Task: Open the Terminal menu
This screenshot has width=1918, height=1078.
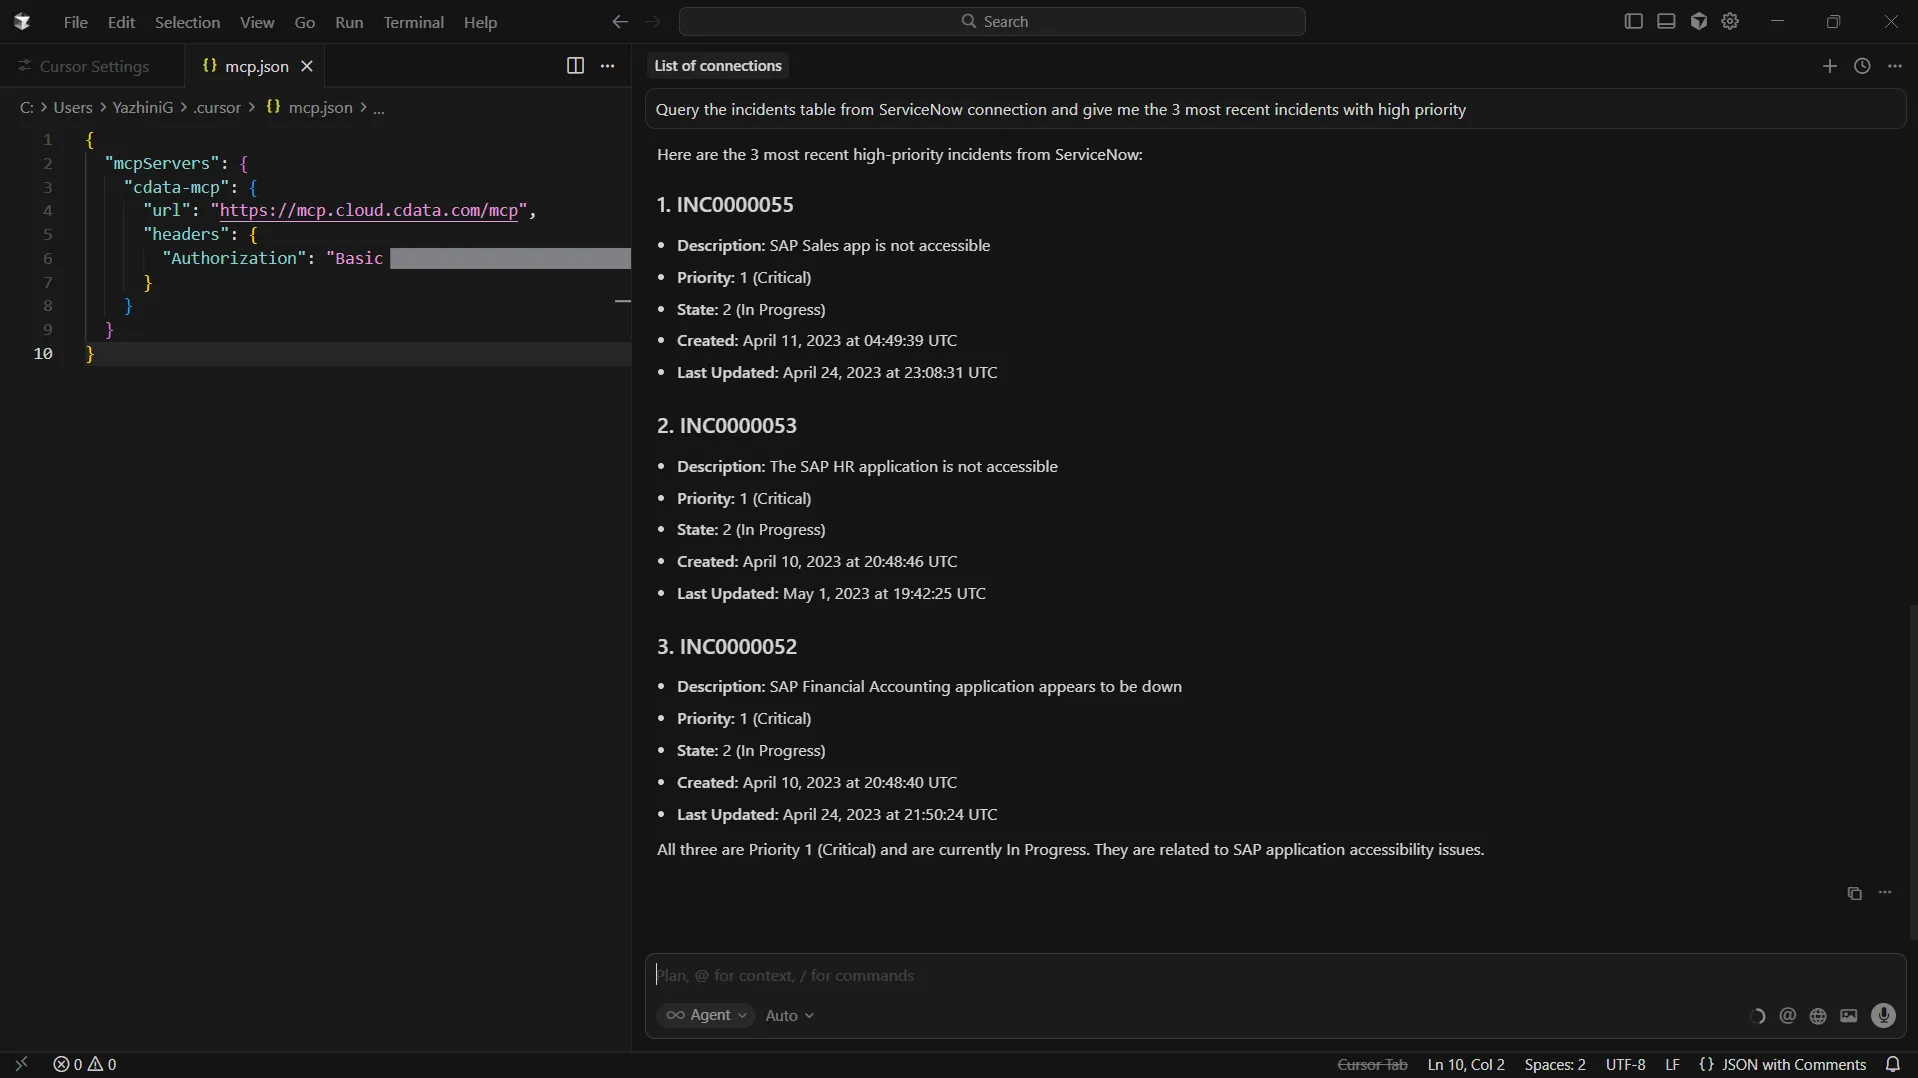Action: (413, 22)
